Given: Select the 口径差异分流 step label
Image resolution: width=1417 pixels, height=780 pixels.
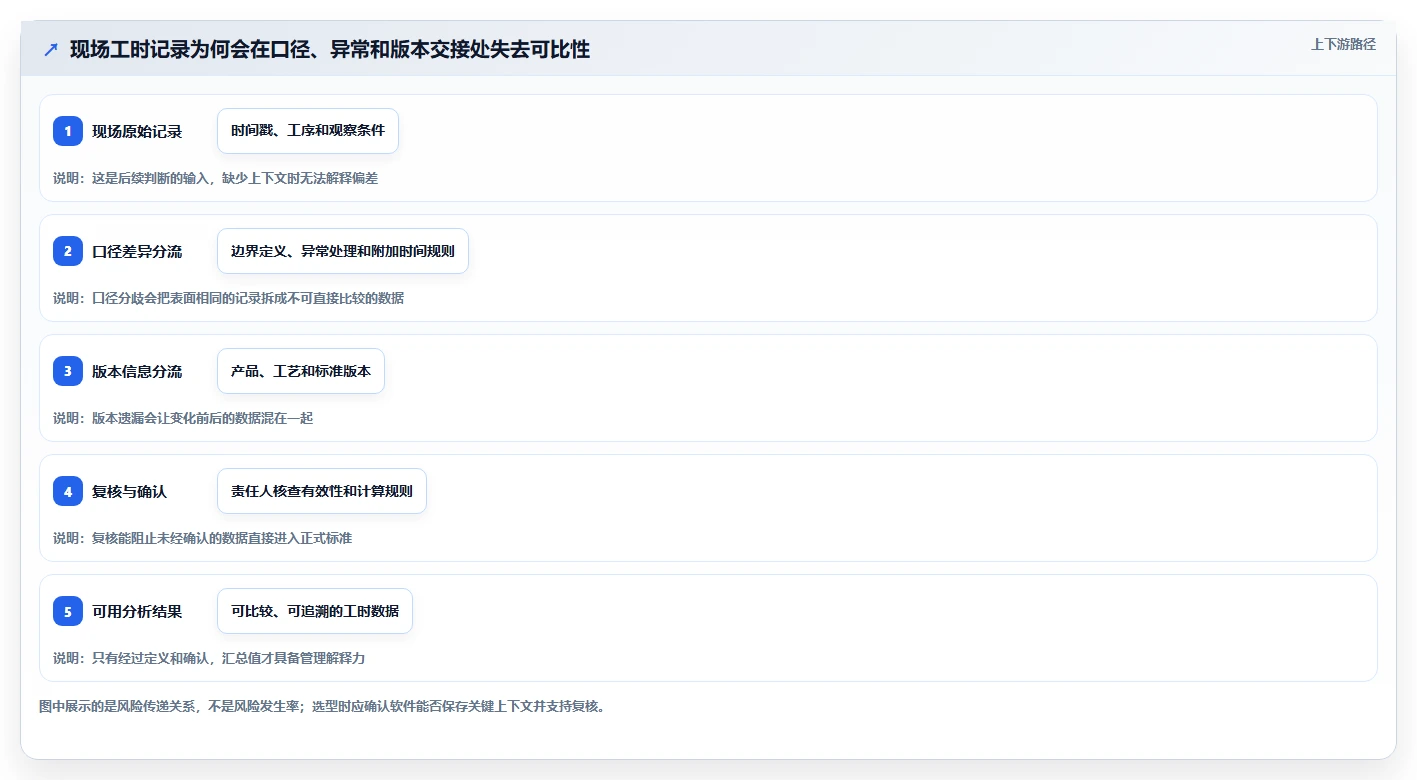Looking at the screenshot, I should [137, 251].
